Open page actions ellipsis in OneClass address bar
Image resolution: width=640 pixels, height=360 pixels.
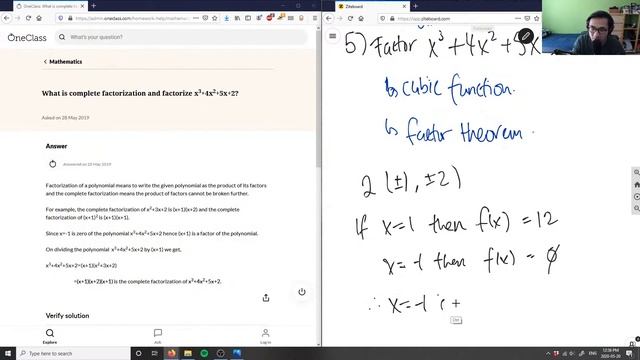196,18
